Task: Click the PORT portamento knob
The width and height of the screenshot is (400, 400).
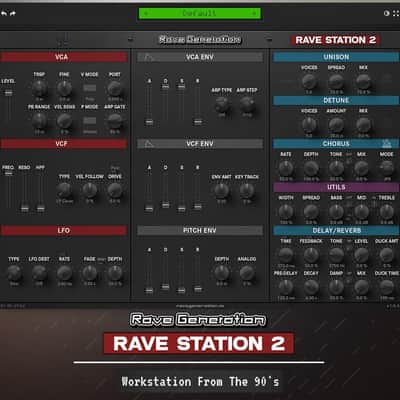Action: coord(115,88)
